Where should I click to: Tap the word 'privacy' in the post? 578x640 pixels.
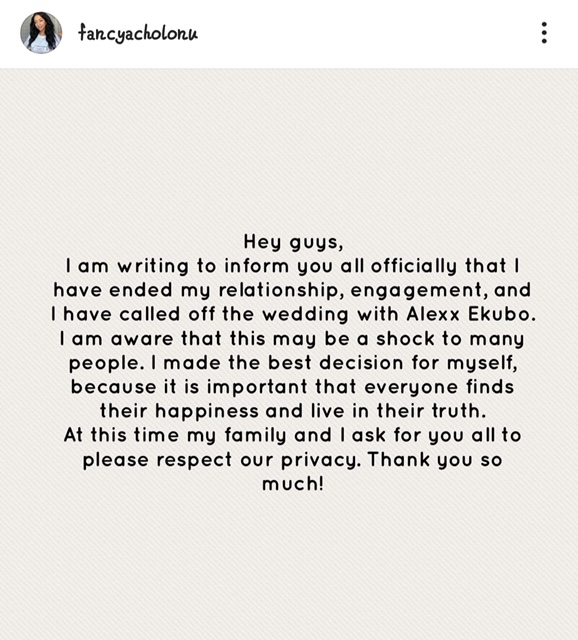321,460
